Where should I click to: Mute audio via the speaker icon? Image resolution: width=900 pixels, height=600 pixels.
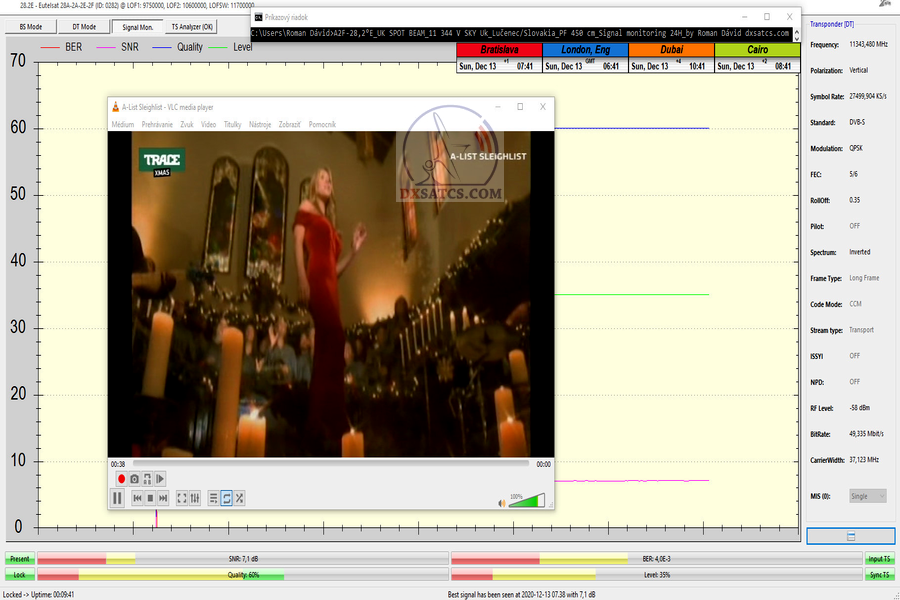click(x=501, y=502)
